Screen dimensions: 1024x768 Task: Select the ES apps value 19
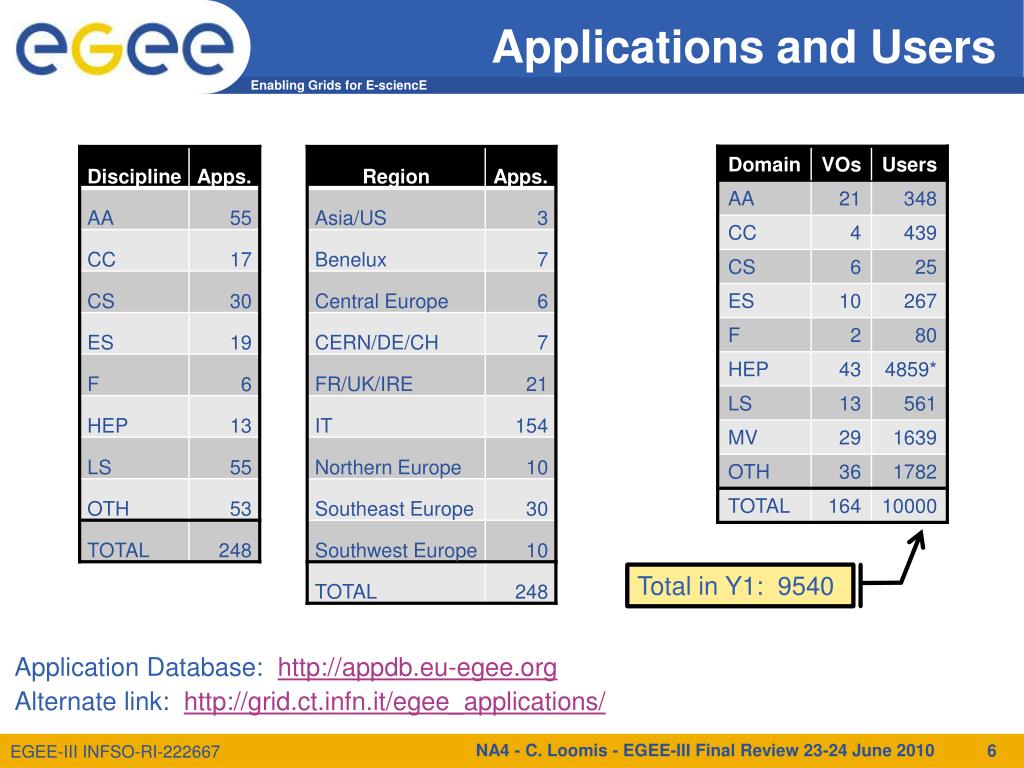[240, 343]
